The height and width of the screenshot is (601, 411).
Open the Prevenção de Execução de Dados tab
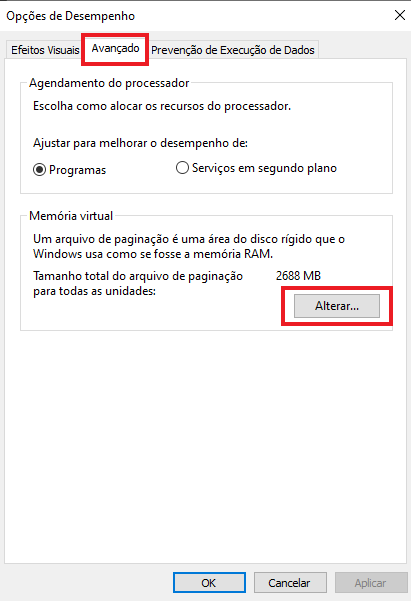(233, 50)
